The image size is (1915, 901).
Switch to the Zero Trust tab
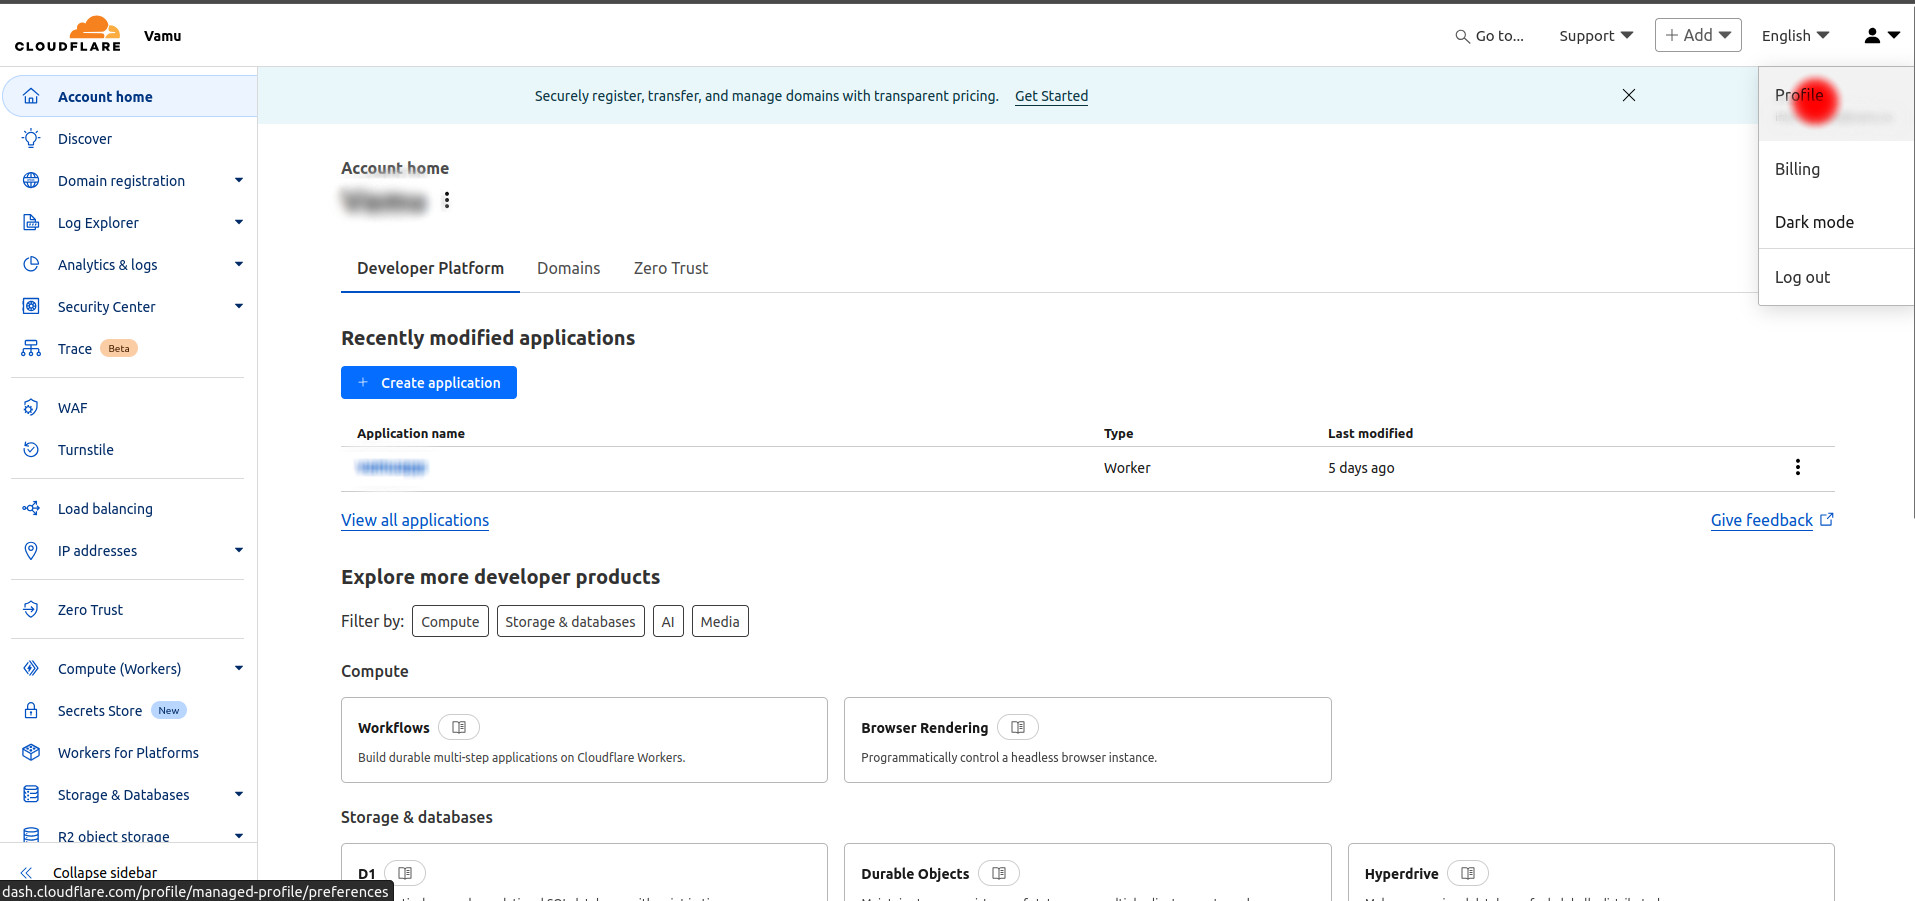(671, 268)
